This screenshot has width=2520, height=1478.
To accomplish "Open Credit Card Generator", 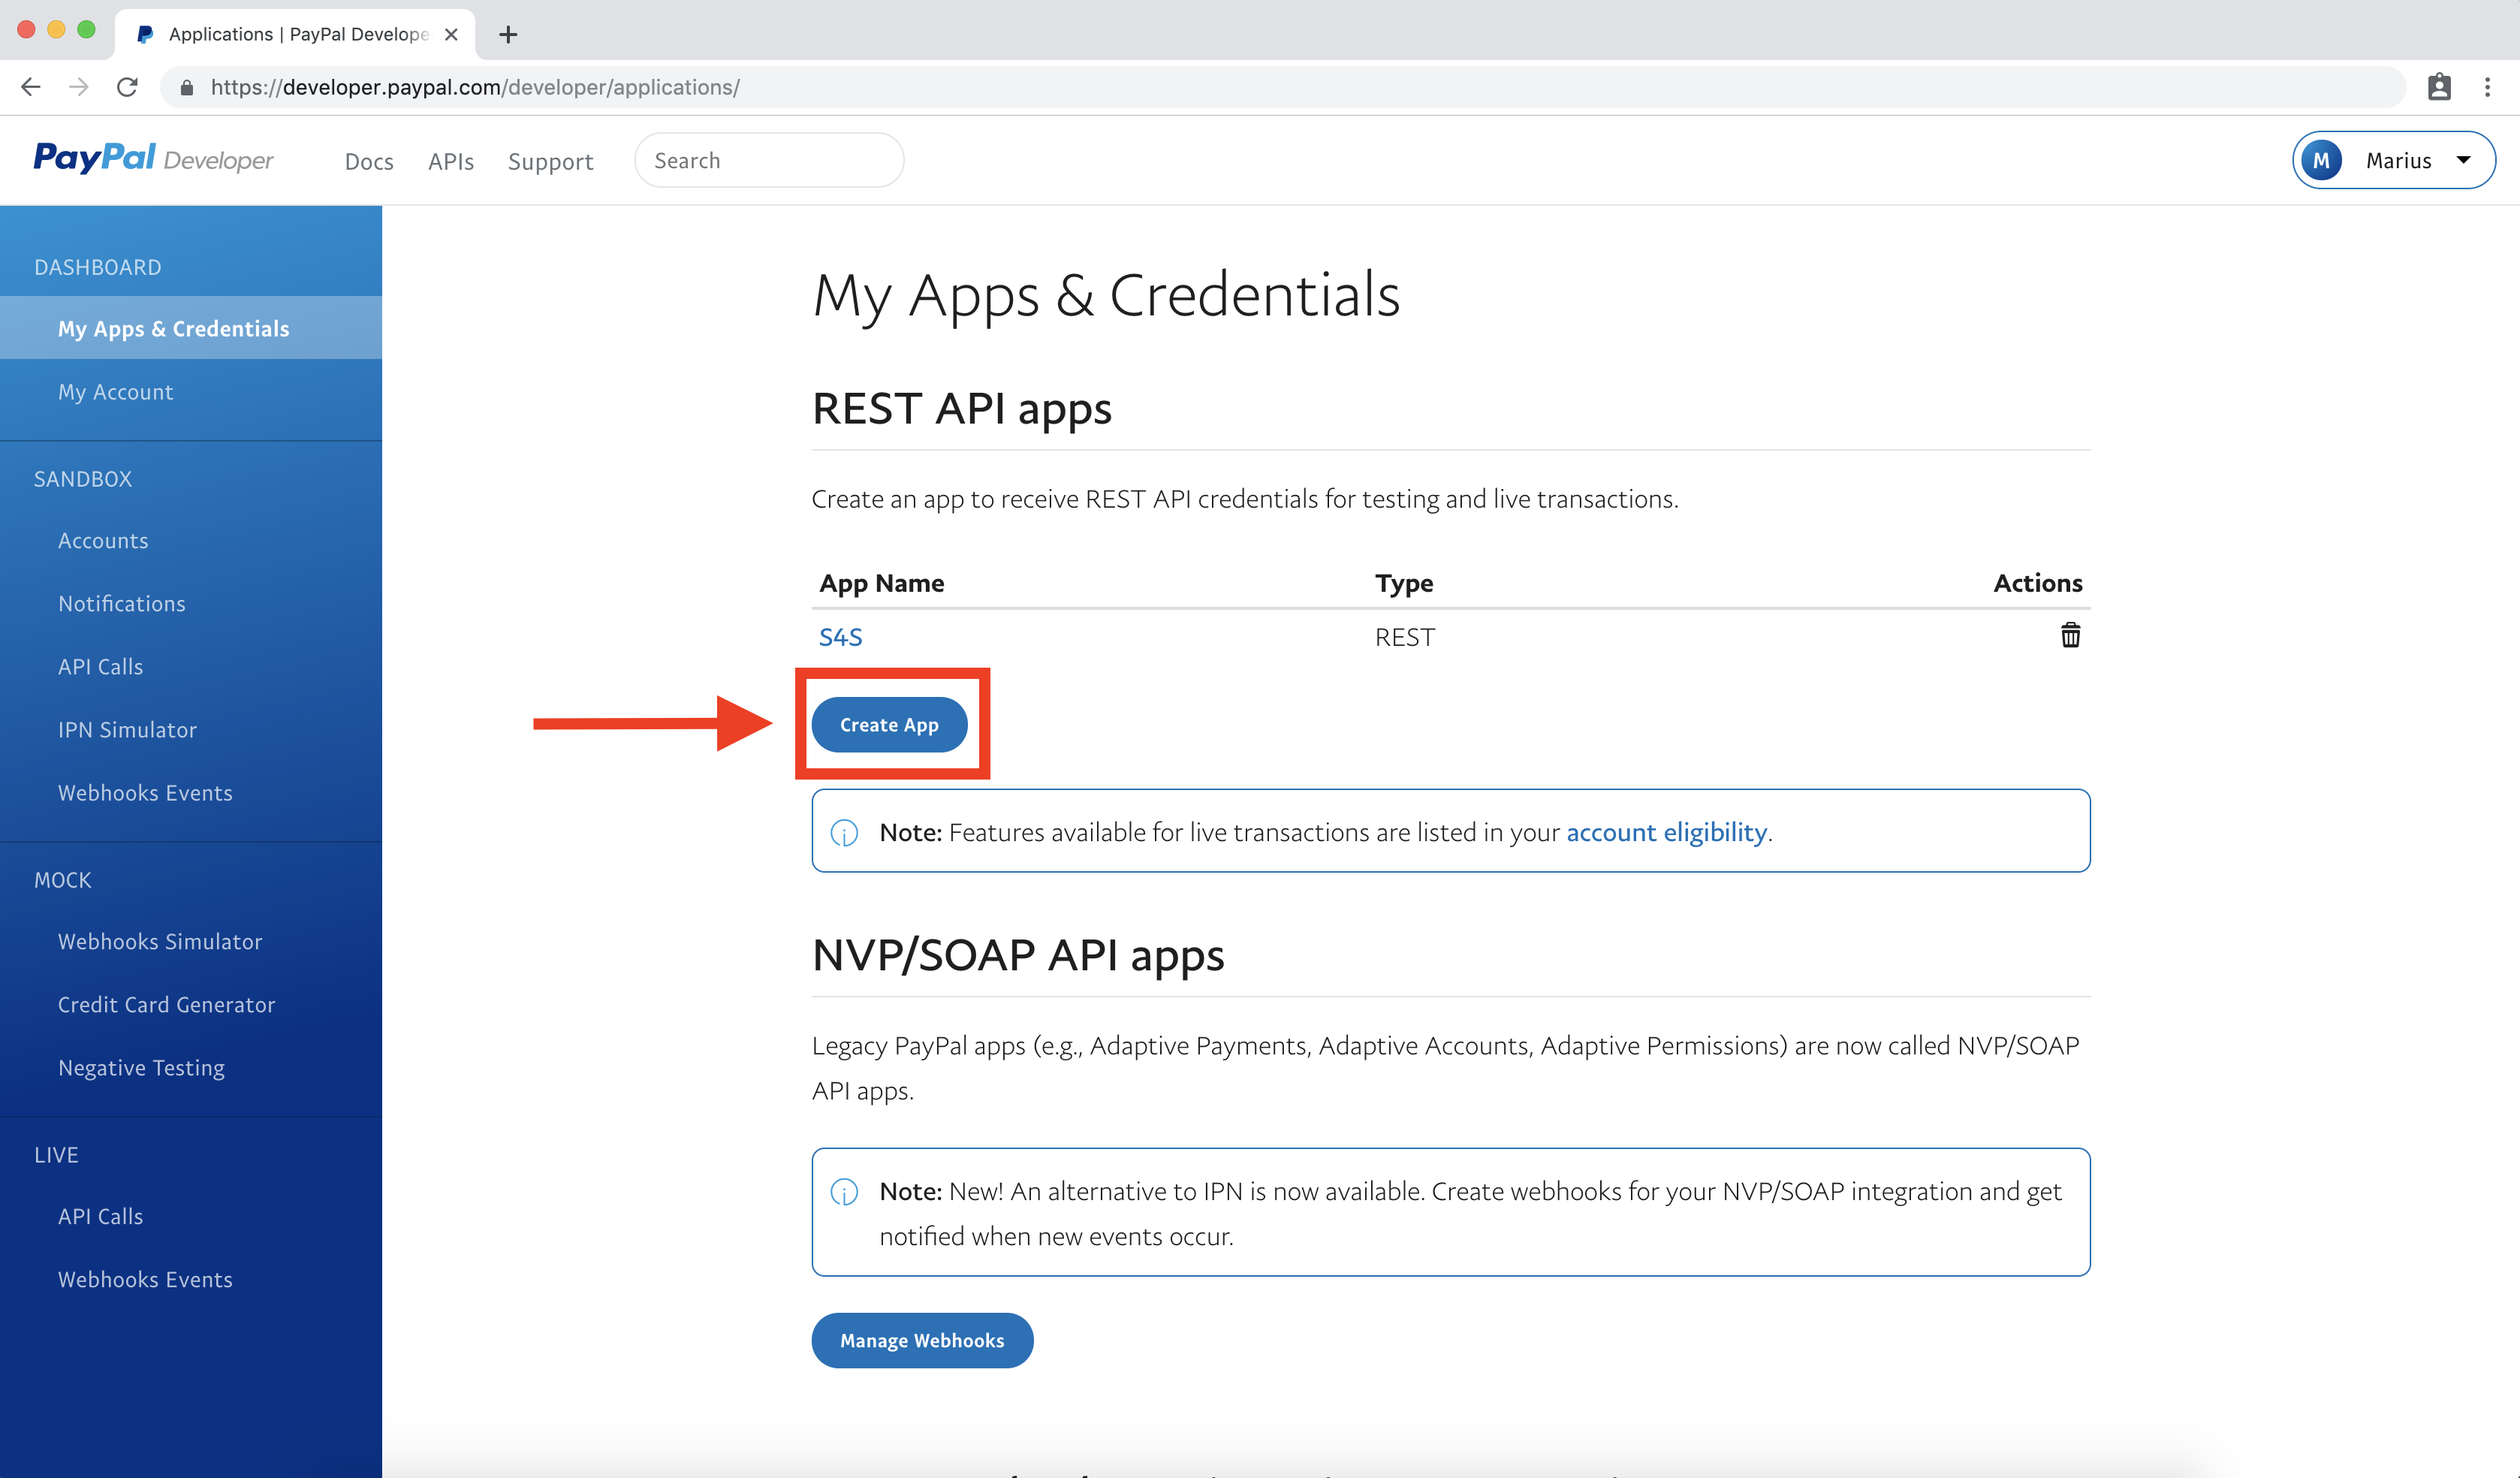I will click(166, 1004).
